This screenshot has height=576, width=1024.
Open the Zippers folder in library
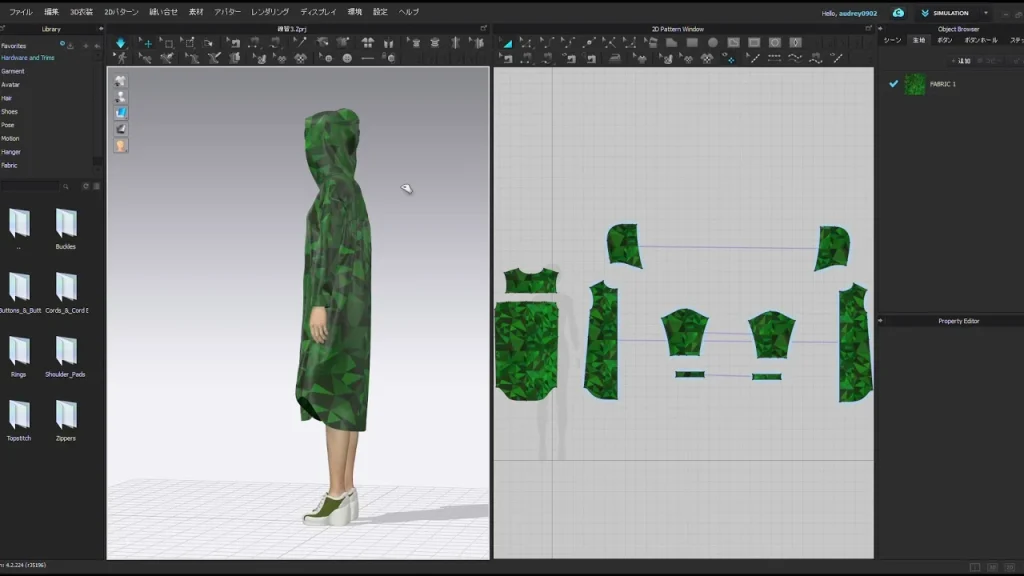point(66,416)
